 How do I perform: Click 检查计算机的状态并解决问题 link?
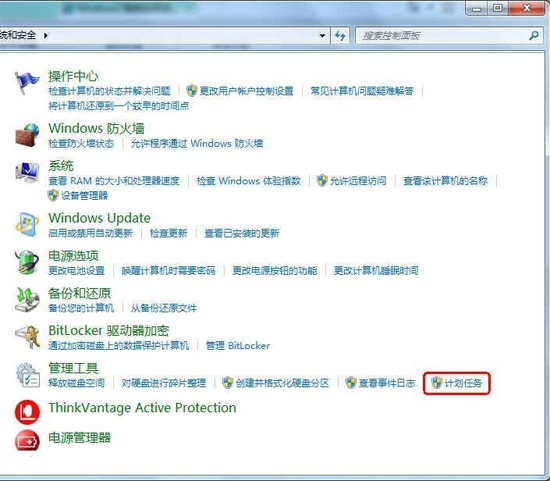coord(109,91)
